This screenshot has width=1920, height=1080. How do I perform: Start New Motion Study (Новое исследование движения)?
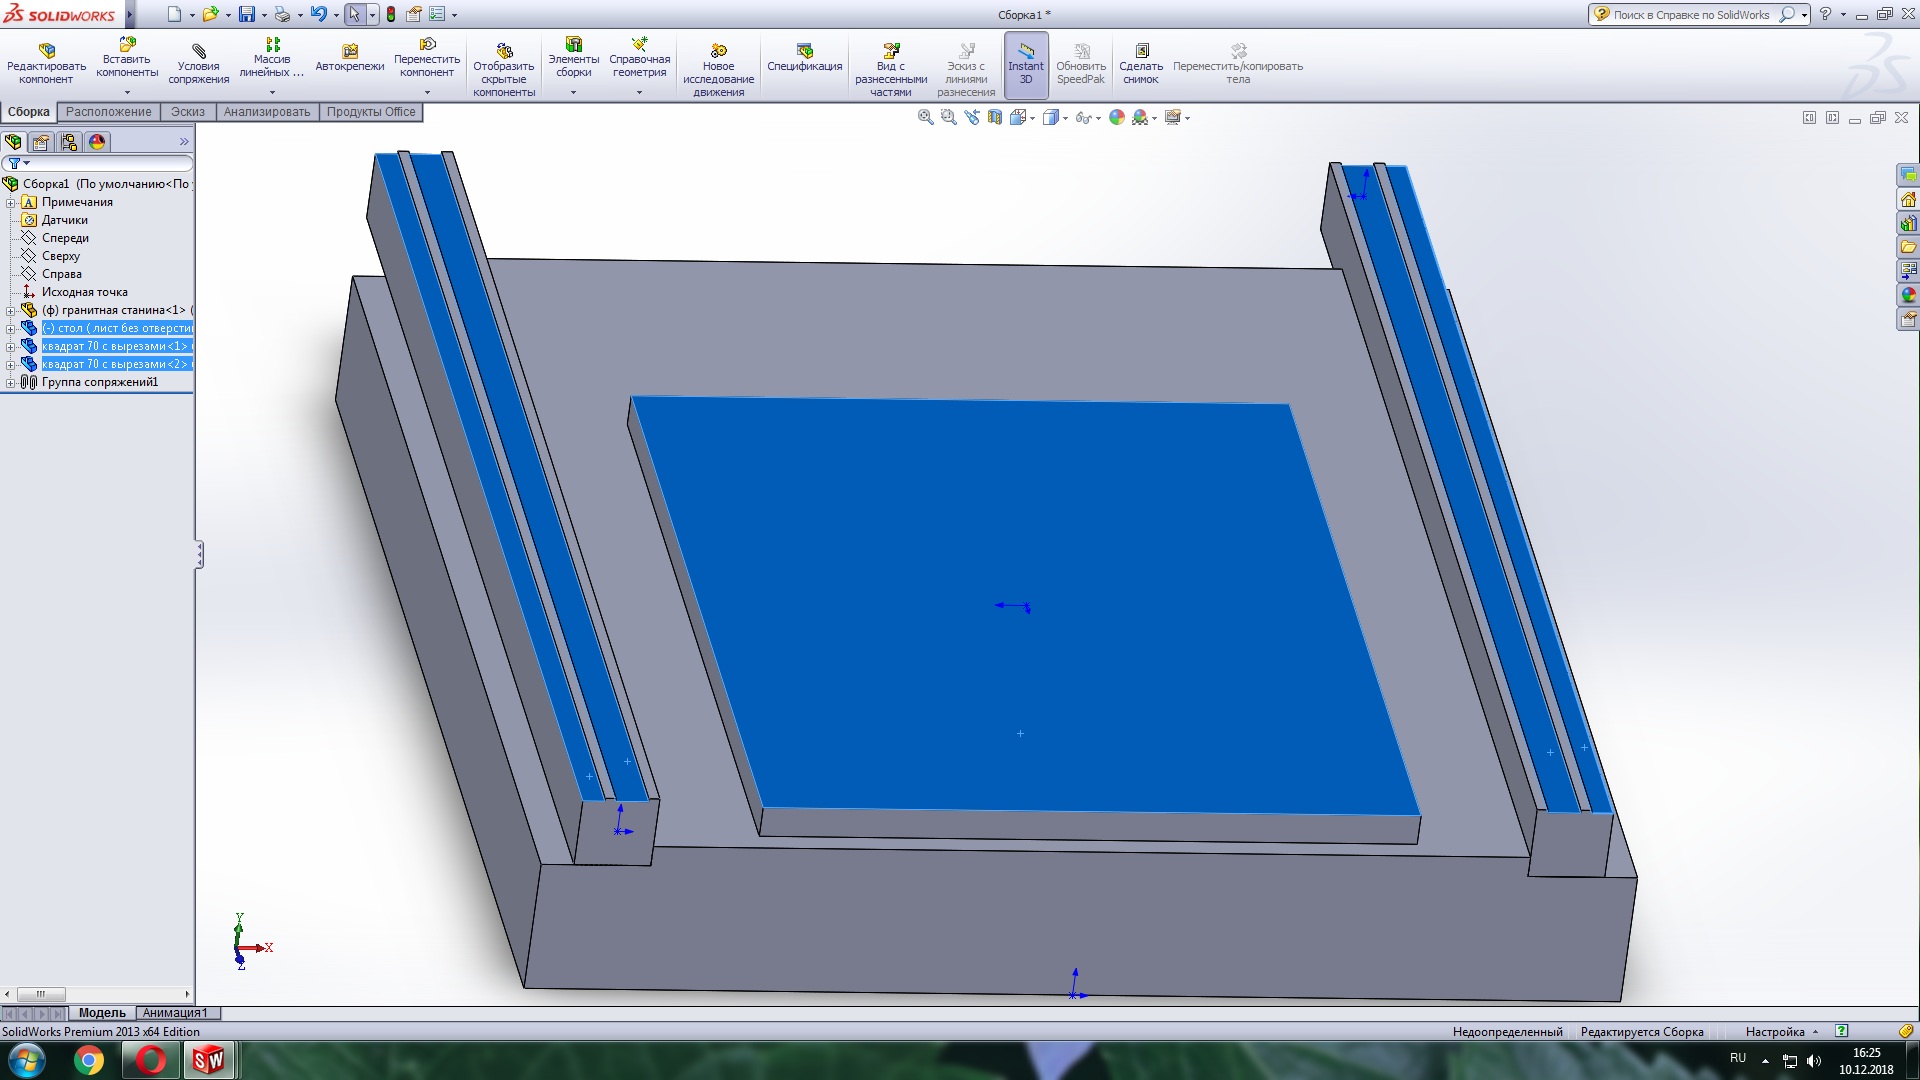(718, 52)
